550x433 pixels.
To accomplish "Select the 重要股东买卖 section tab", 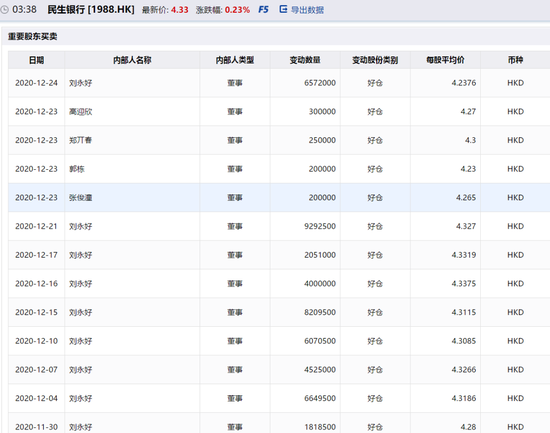I will tap(32, 36).
